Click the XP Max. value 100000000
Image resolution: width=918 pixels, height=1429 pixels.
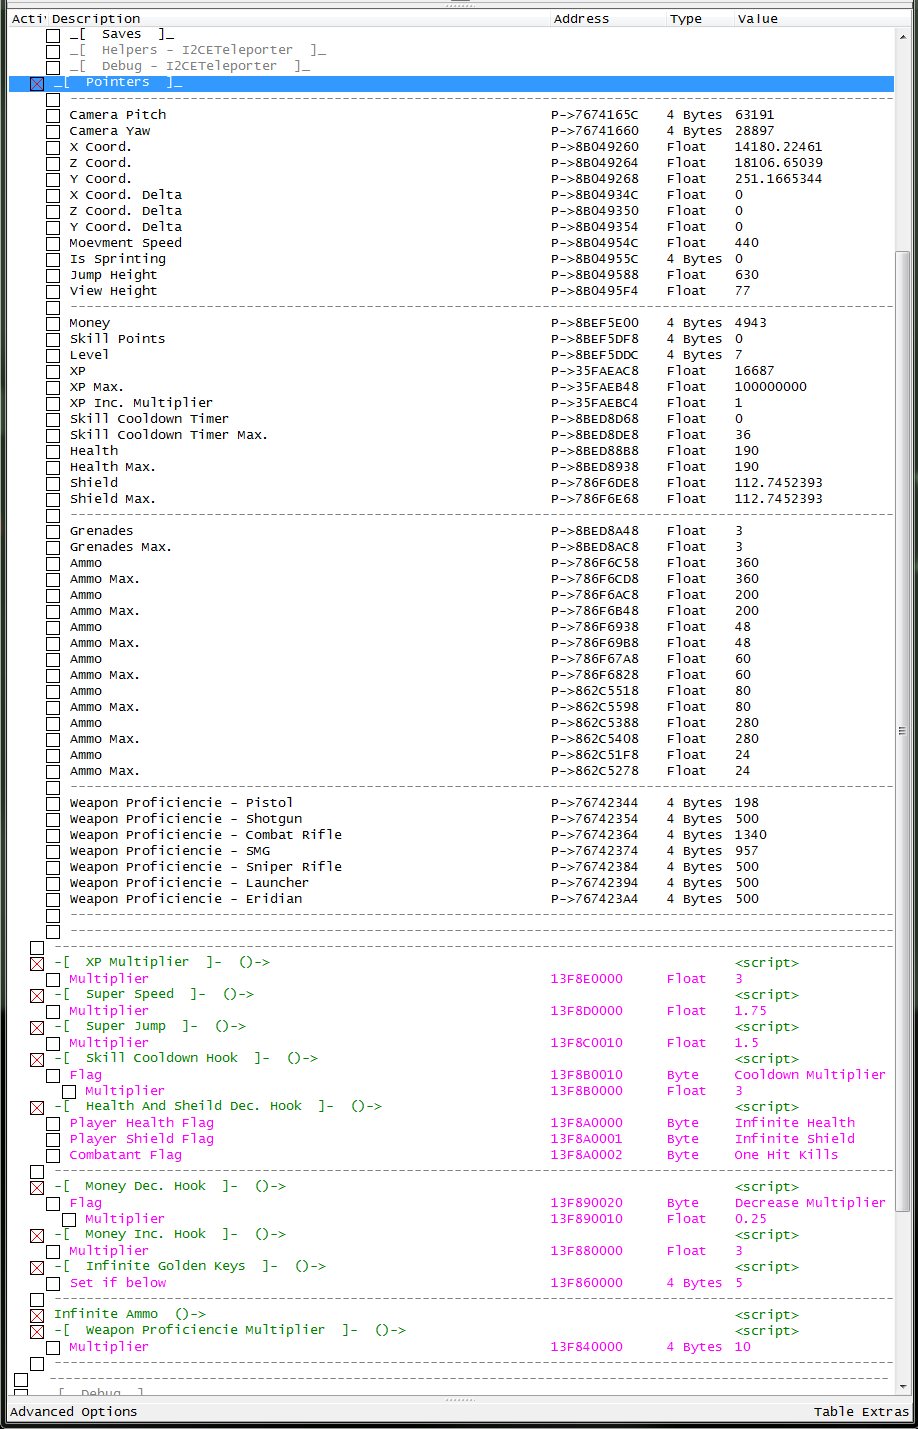pyautogui.click(x=771, y=387)
